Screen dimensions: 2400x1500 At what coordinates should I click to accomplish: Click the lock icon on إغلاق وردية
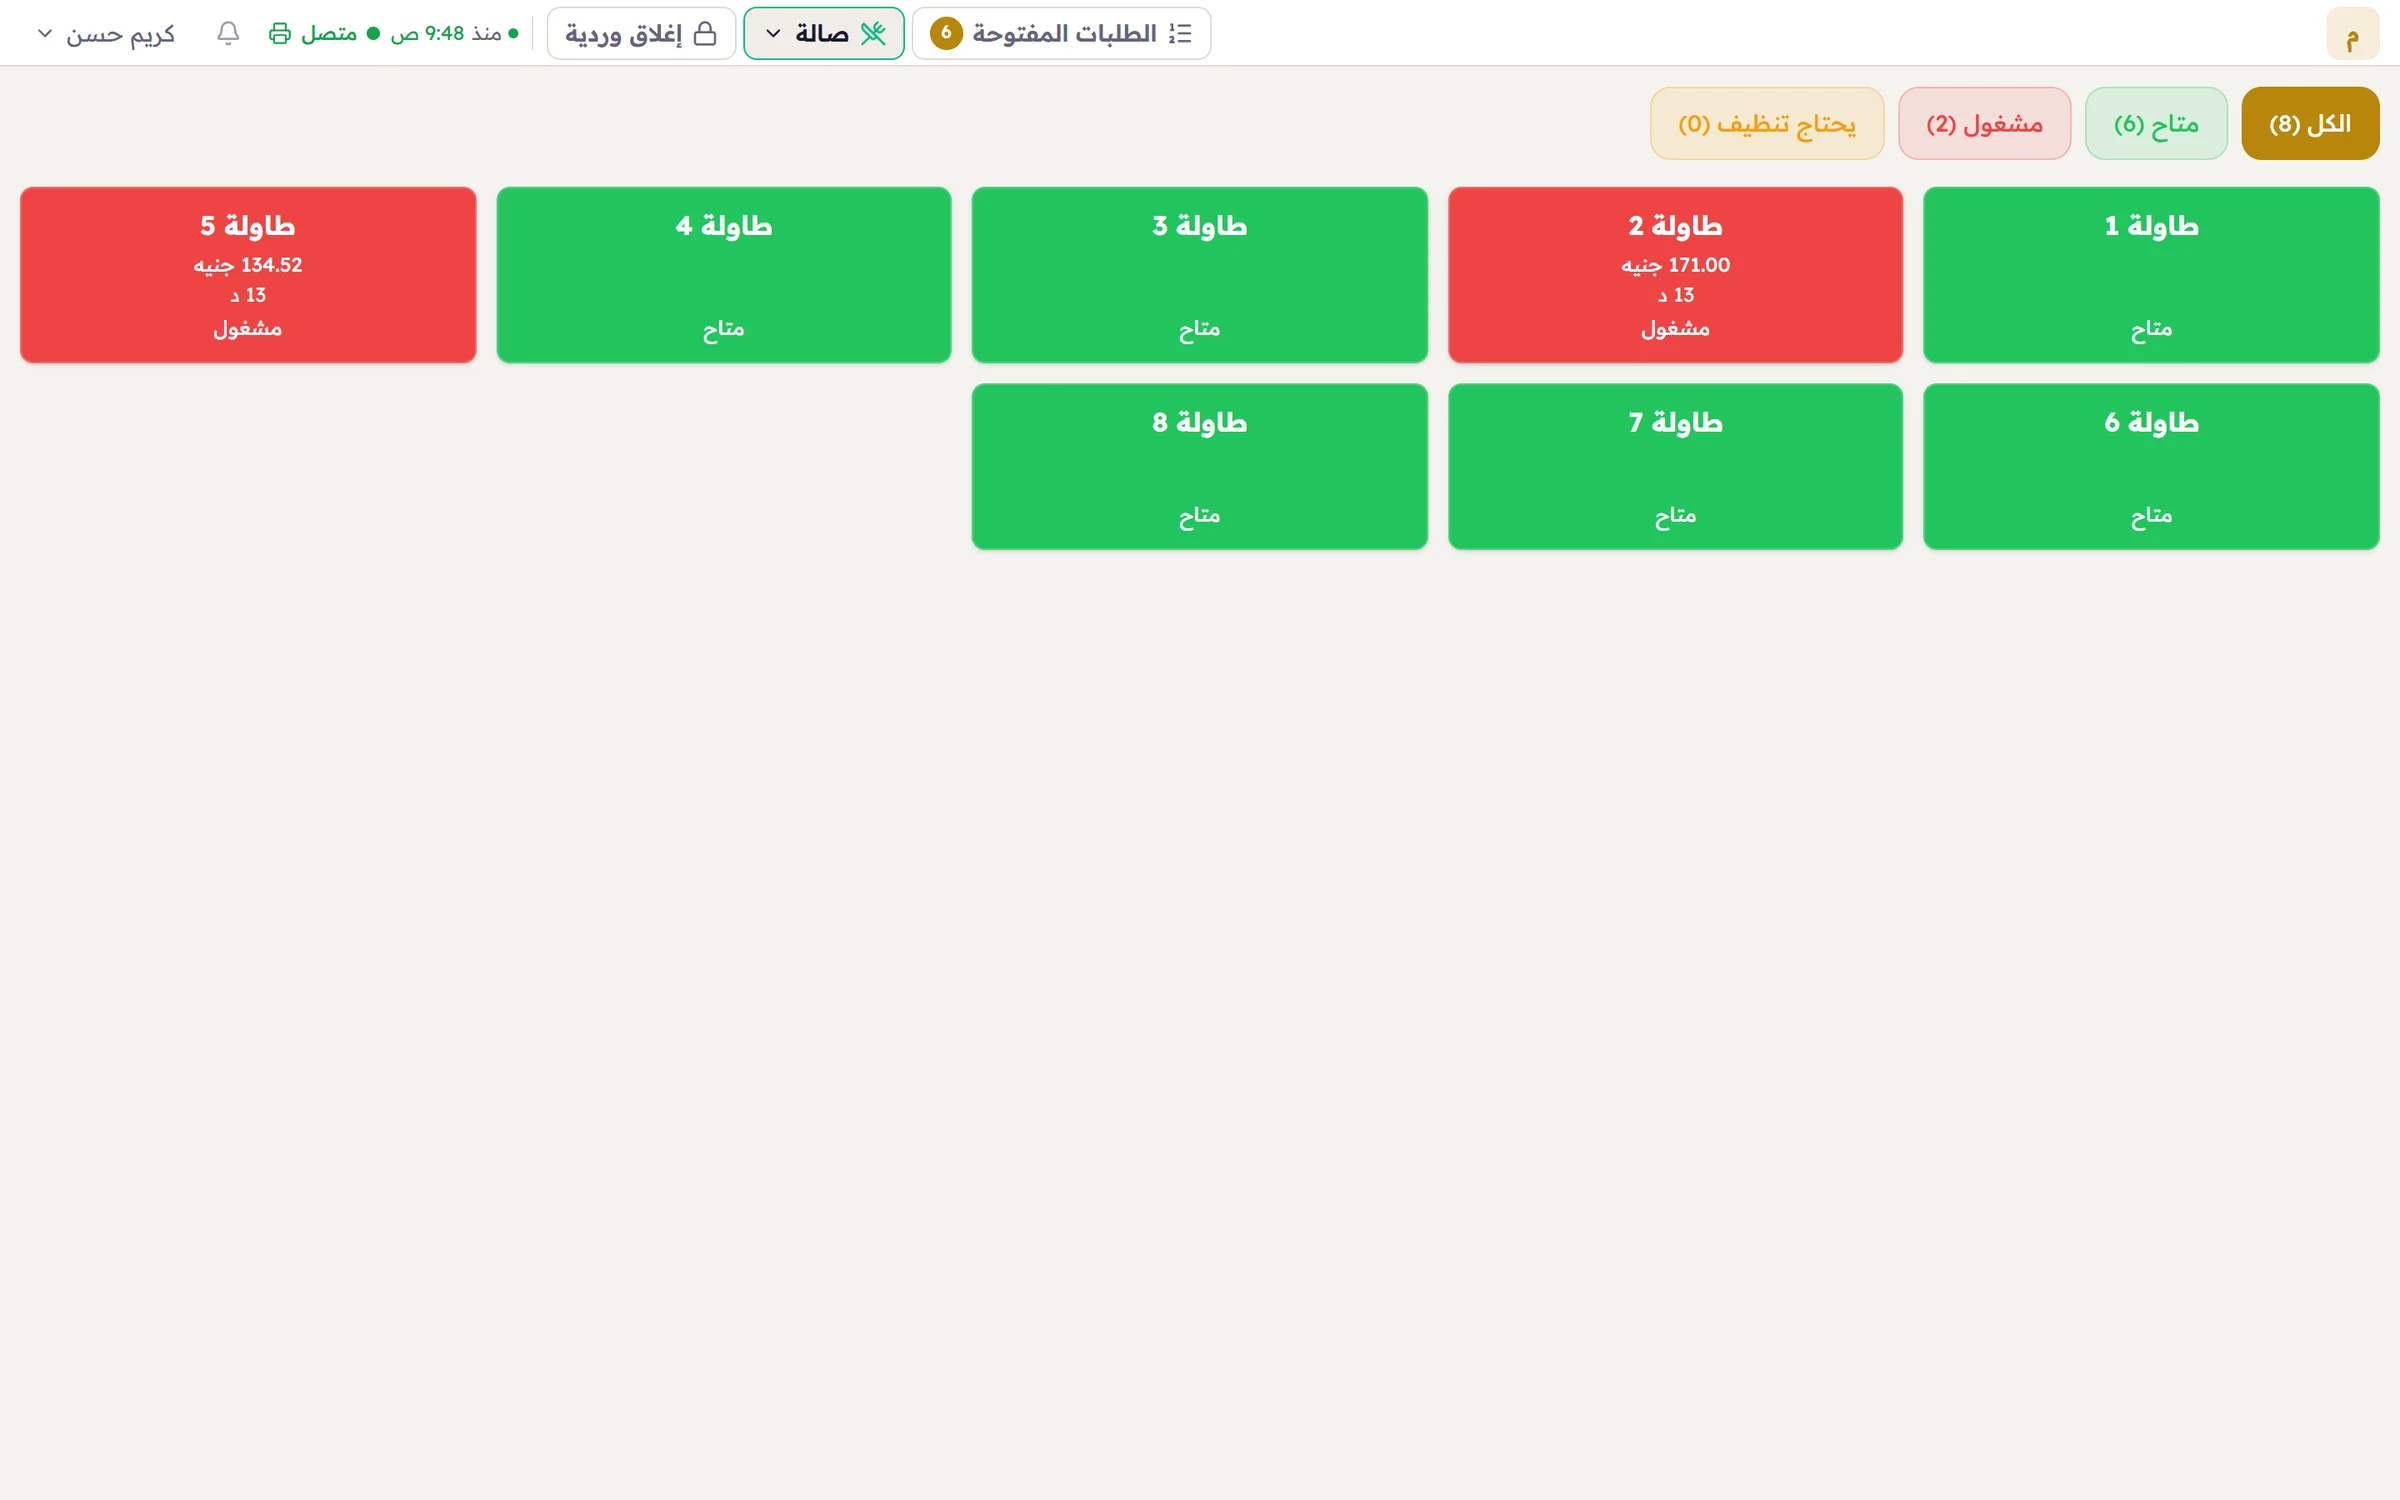tap(705, 33)
